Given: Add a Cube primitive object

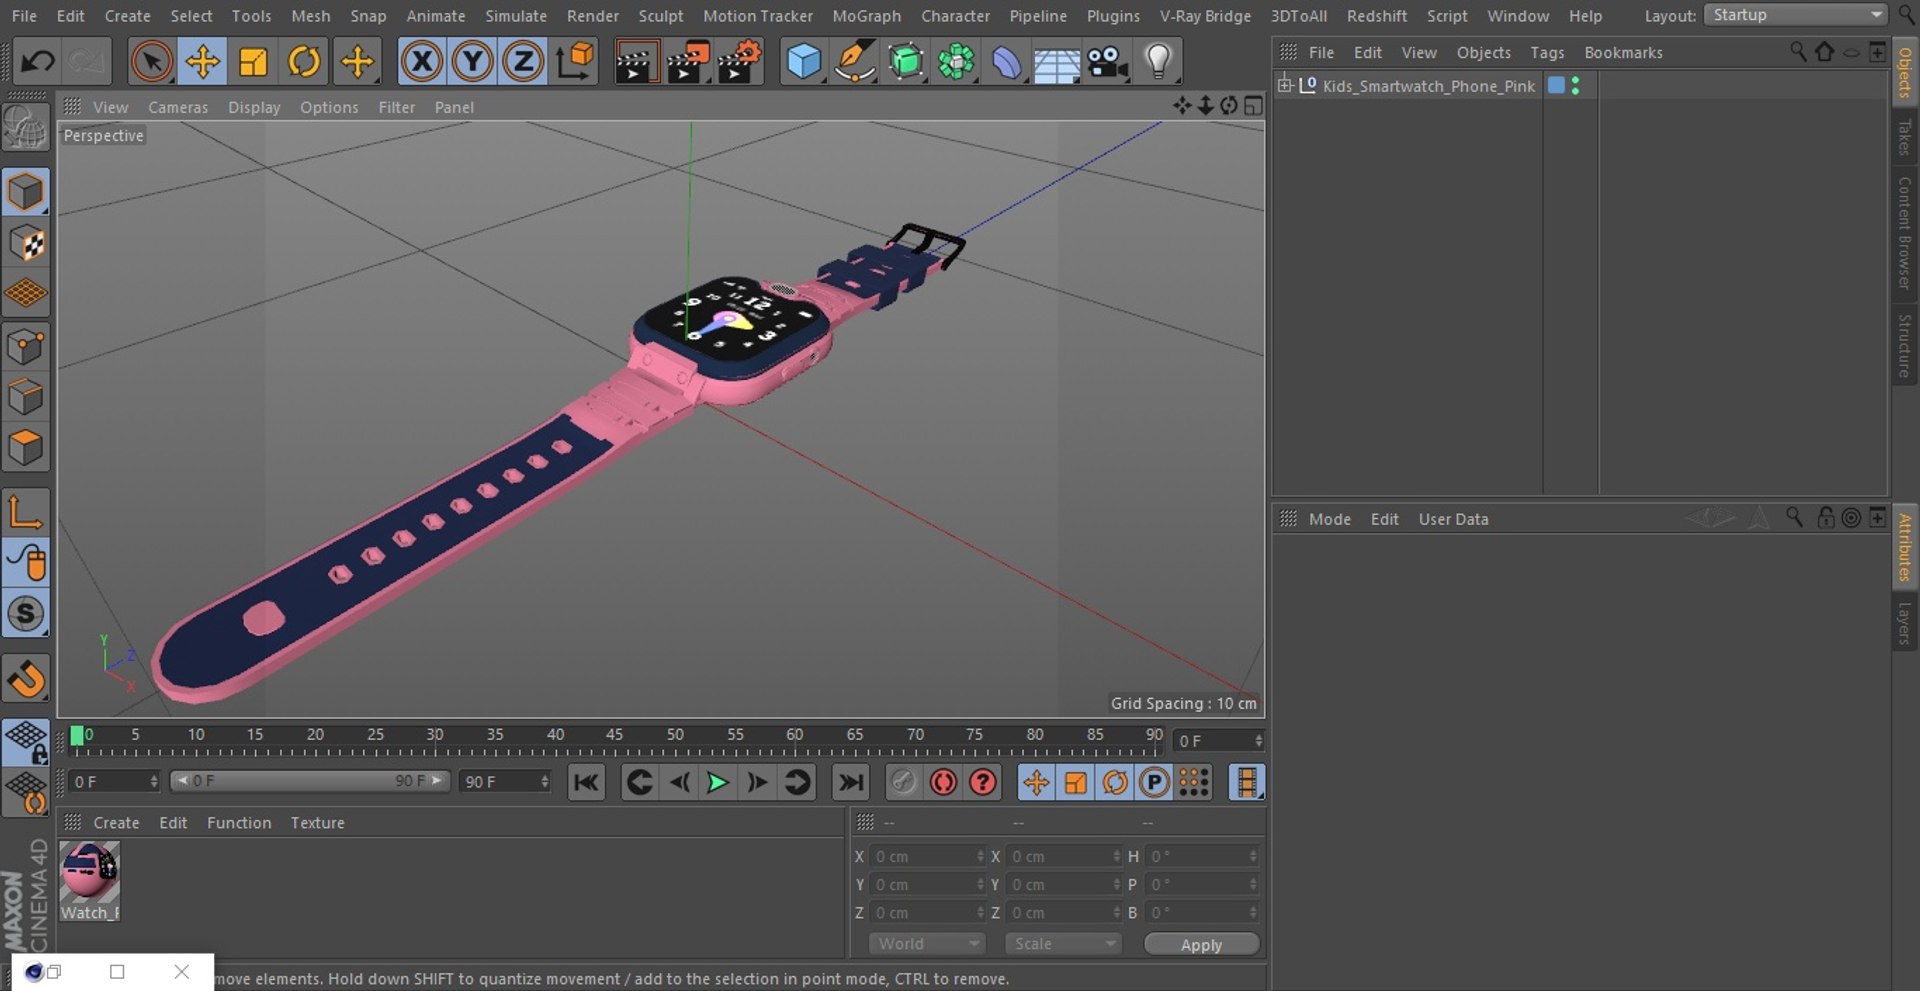Looking at the screenshot, I should coord(804,62).
